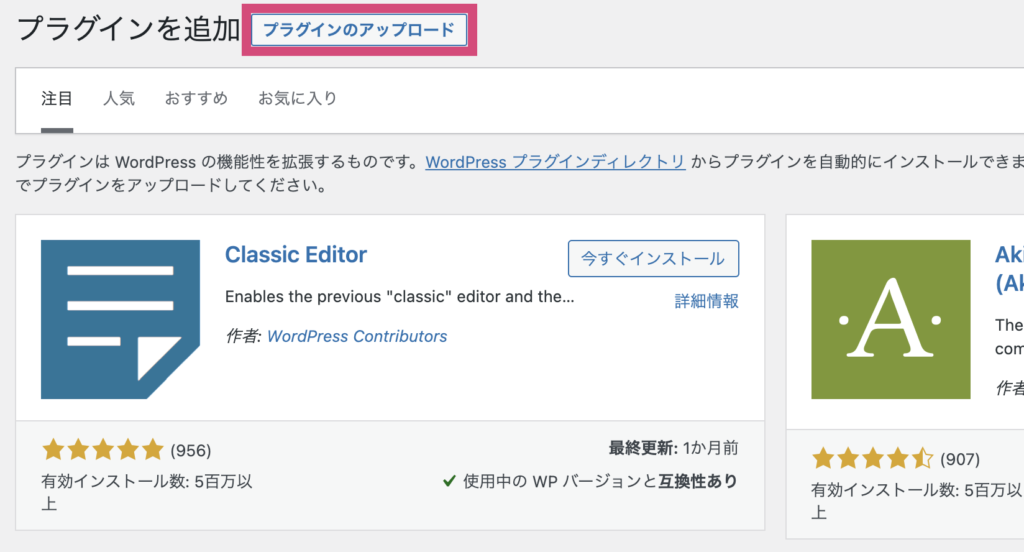Screen dimensions: 1024x552
Task: Open the WordPress プラグインディレクトリ link
Action: coord(555,161)
